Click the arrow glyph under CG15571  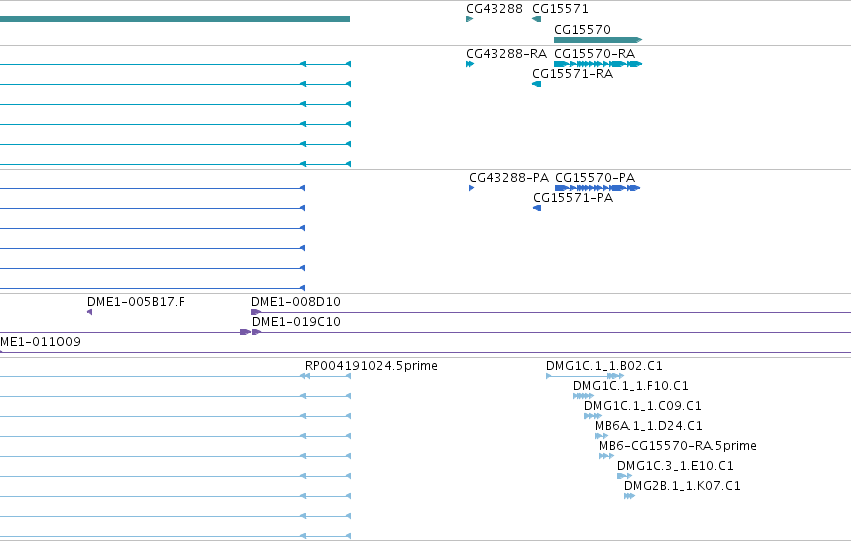[537, 19]
